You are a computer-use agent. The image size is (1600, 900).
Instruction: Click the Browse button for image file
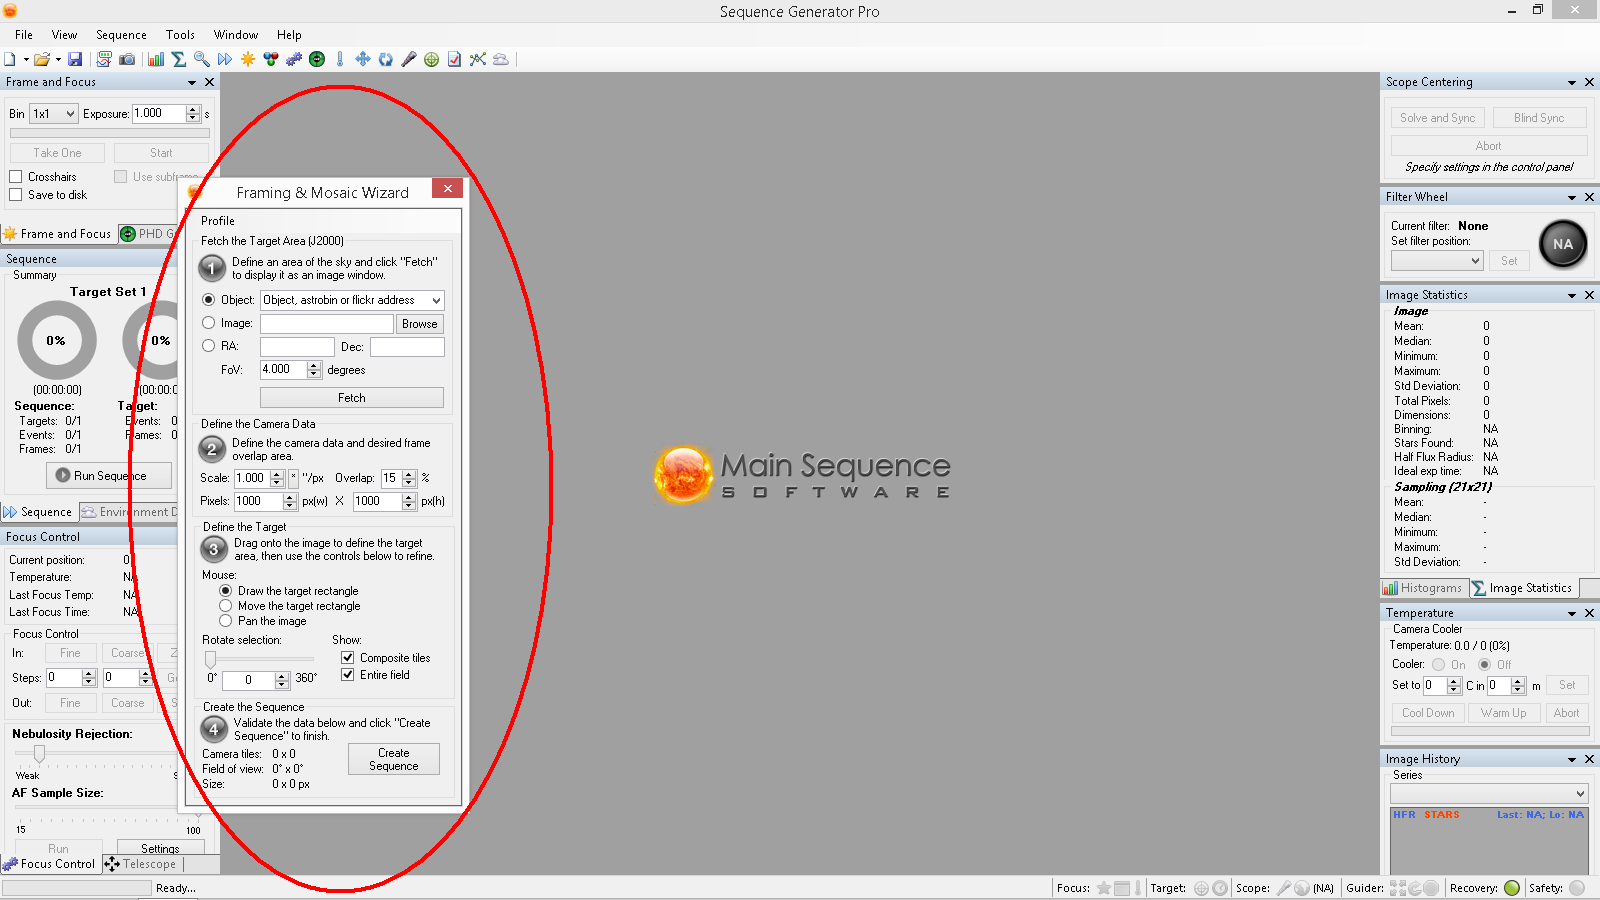pyautogui.click(x=420, y=324)
